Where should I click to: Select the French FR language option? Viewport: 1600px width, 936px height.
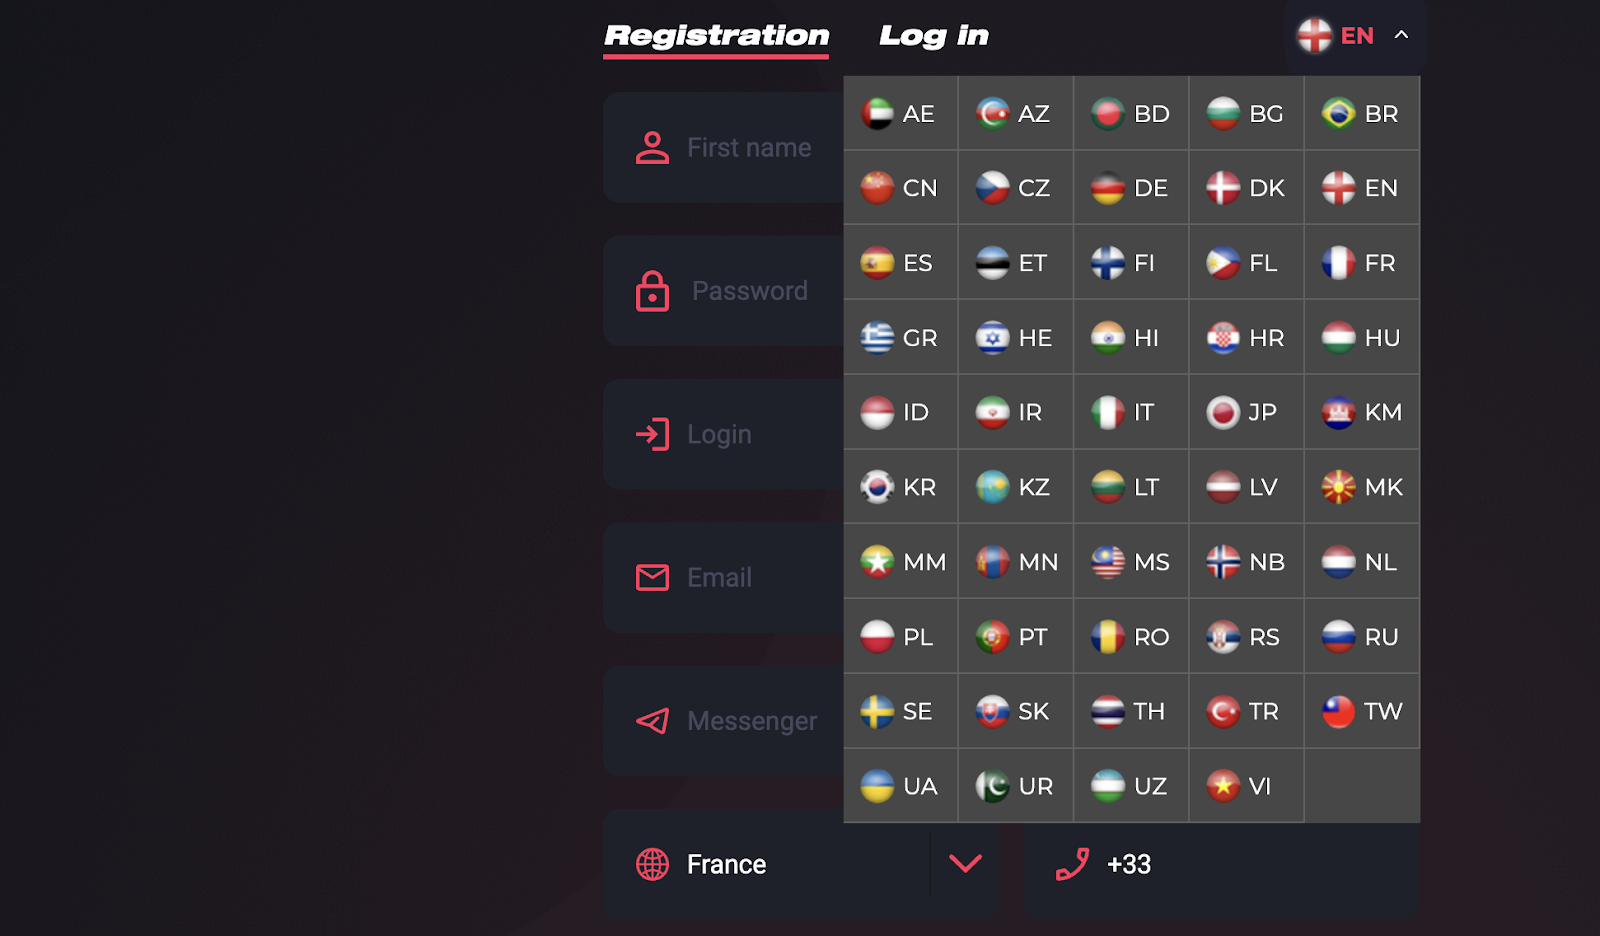(1361, 263)
